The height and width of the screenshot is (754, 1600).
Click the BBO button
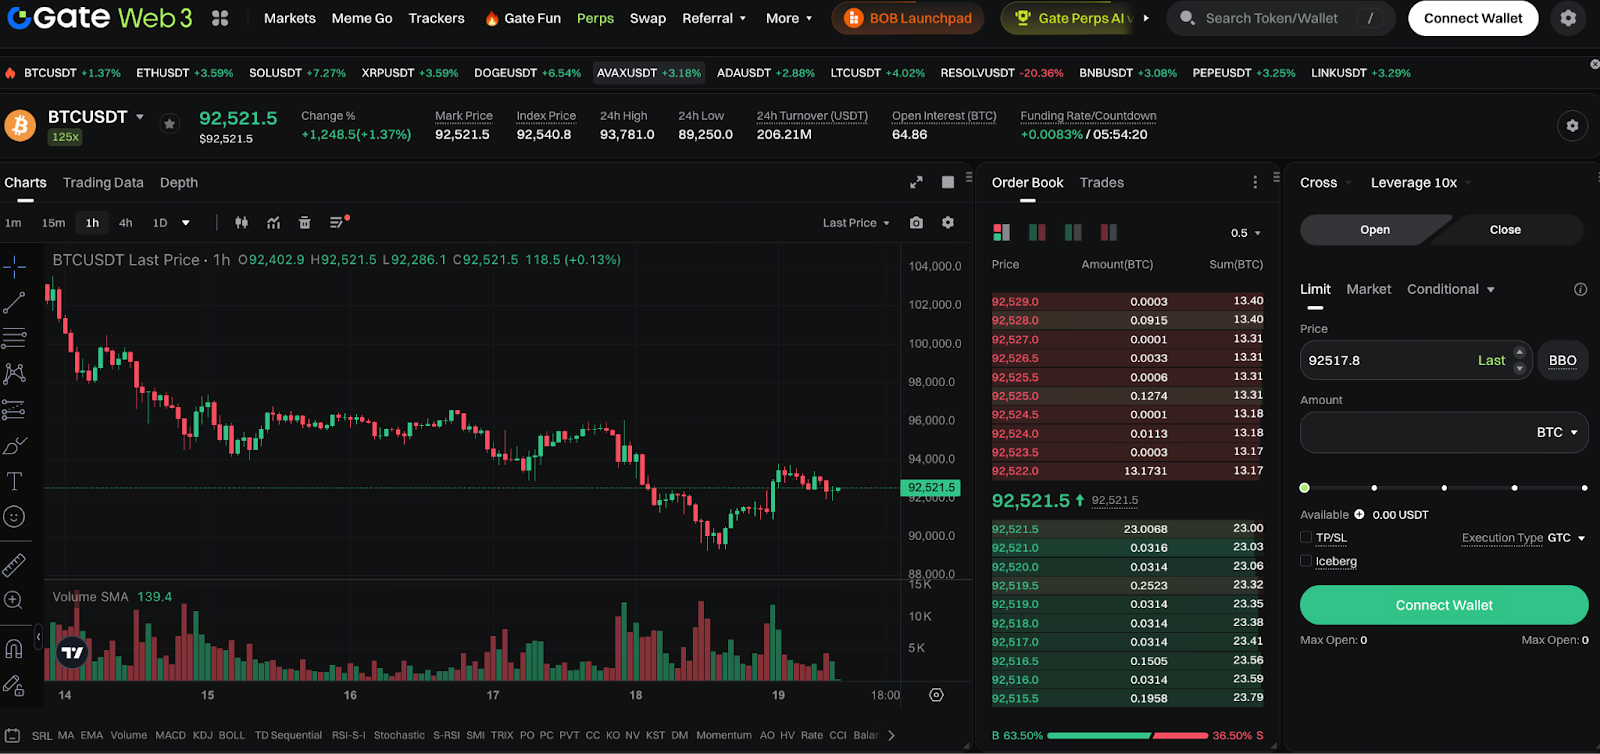tap(1563, 360)
